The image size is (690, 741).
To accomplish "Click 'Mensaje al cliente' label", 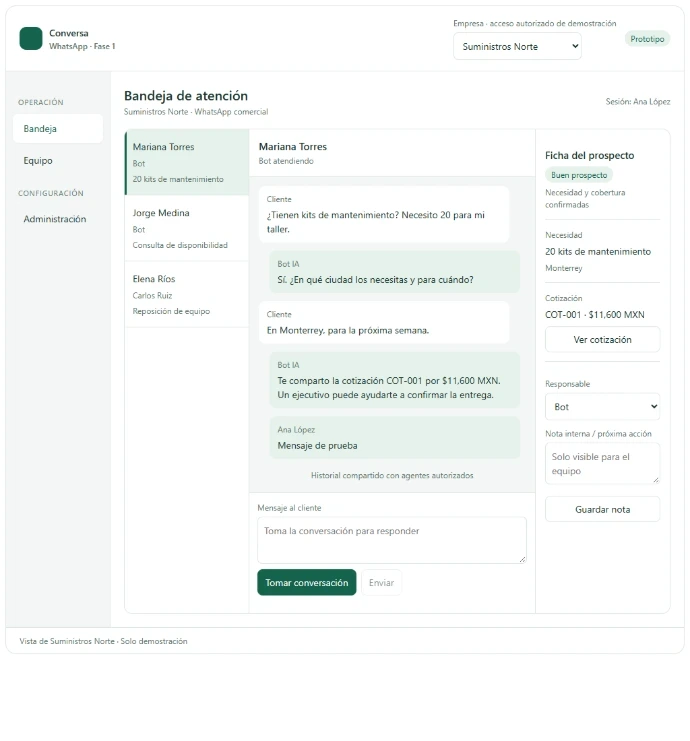I will [x=289, y=508].
